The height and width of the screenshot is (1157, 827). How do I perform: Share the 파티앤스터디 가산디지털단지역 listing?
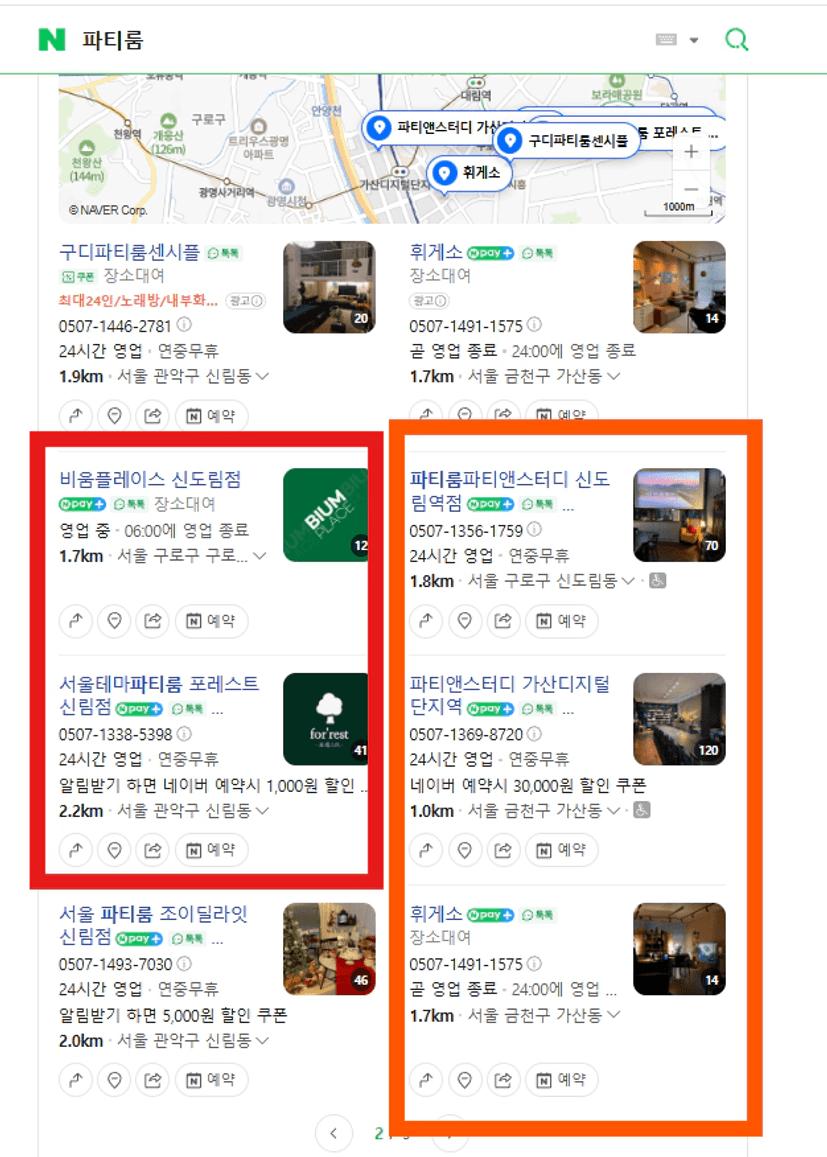coord(502,850)
